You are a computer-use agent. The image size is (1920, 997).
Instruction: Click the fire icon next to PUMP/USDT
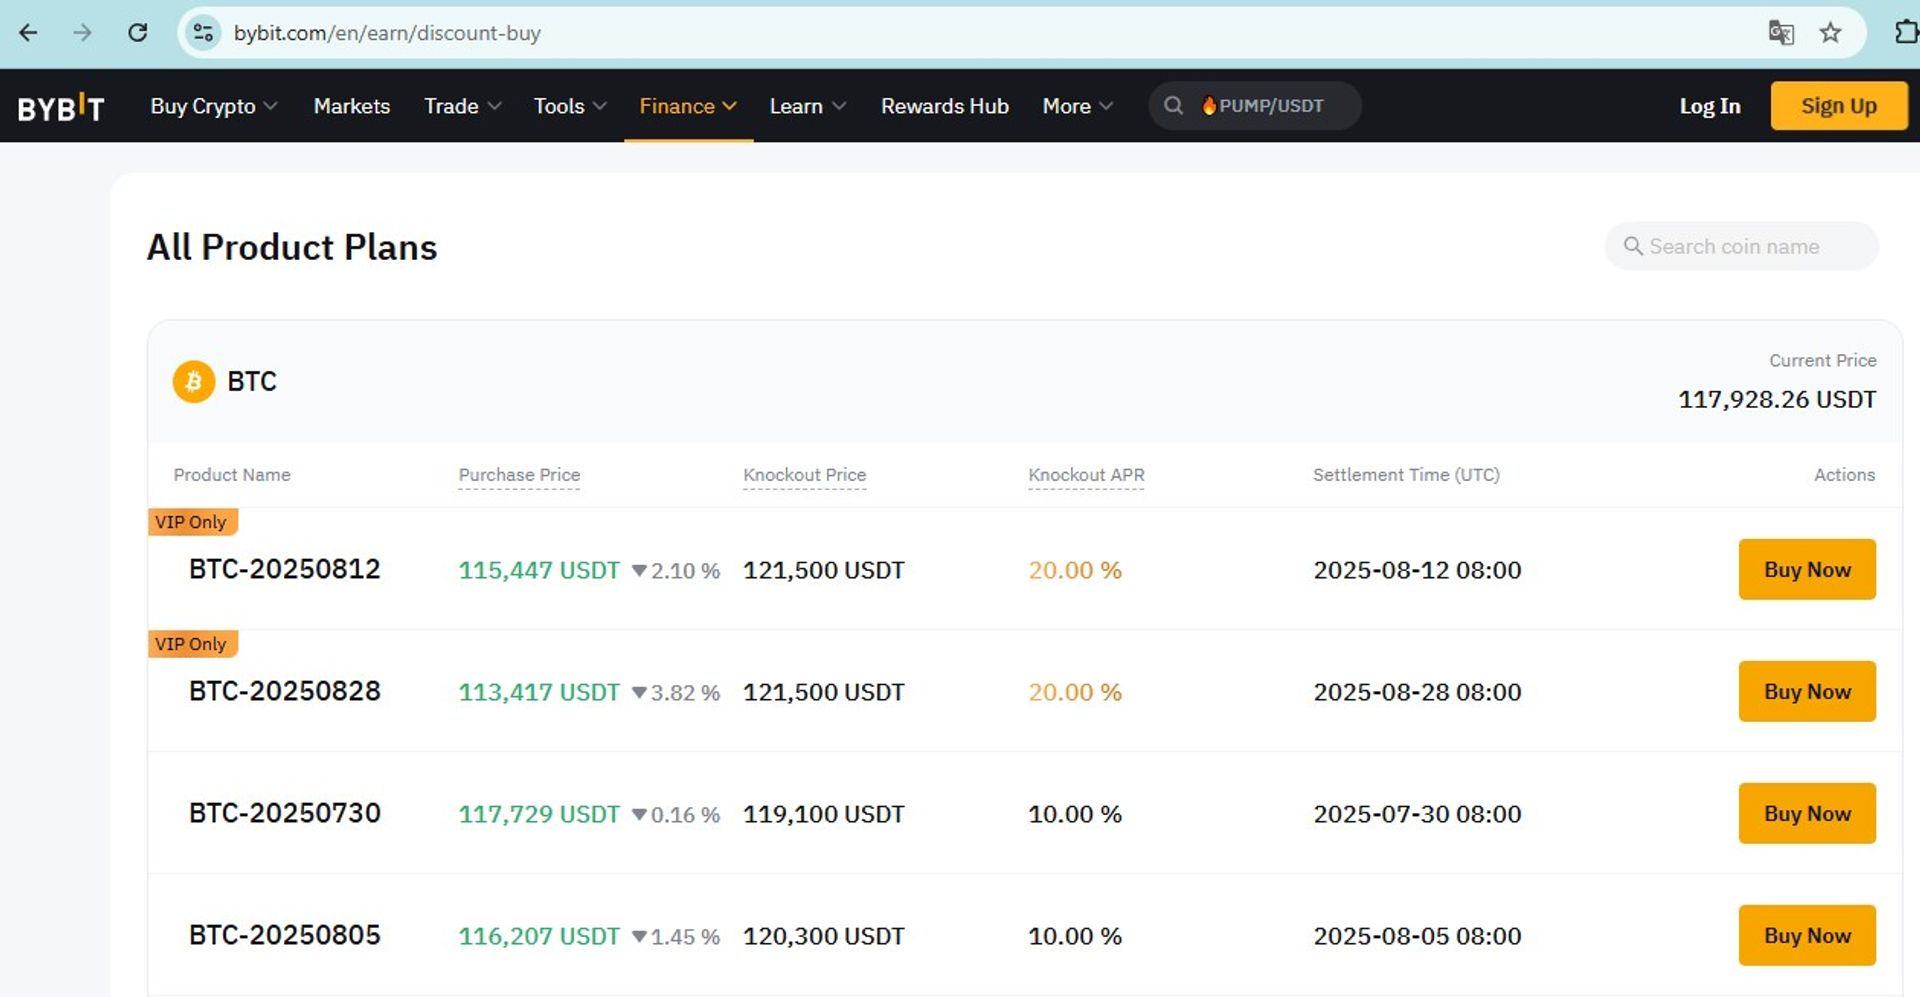pyautogui.click(x=1209, y=106)
